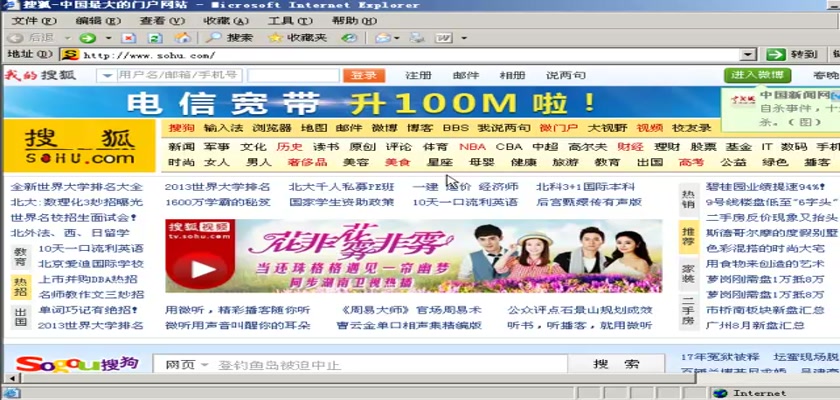Click the greyed Back (后退) arrow icon
The image size is (840, 400).
pos(16,38)
